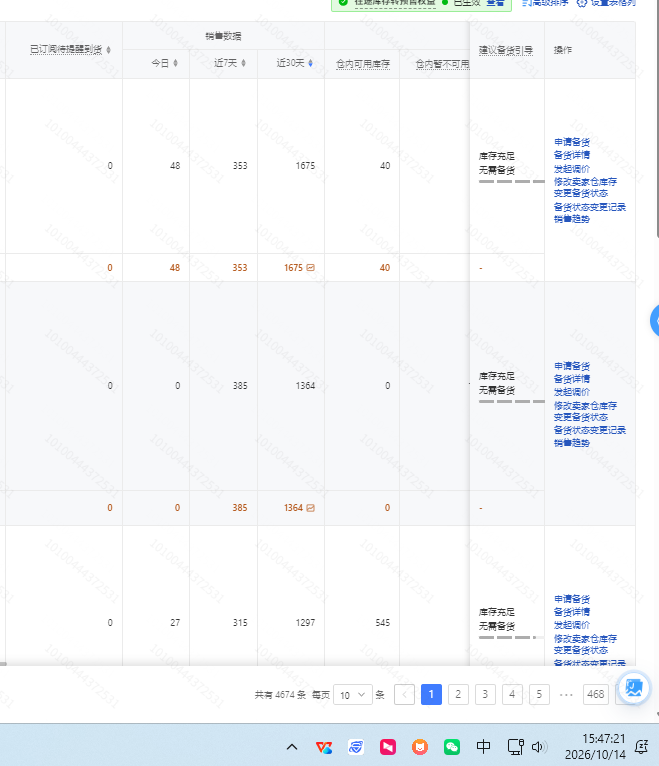Click 申请备货 in the 1297 row
This screenshot has width=659, height=766.
(x=572, y=599)
